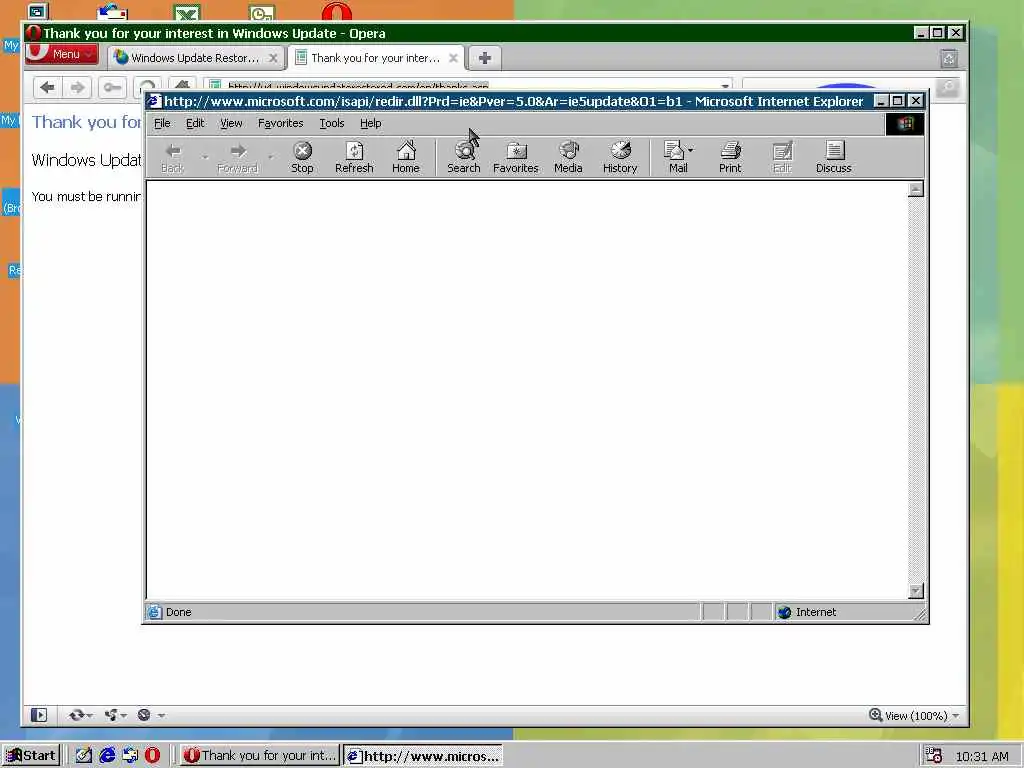Click the grayed Edit toolbar button in IE
Viewport: 1024px width, 768px height.
(782, 157)
